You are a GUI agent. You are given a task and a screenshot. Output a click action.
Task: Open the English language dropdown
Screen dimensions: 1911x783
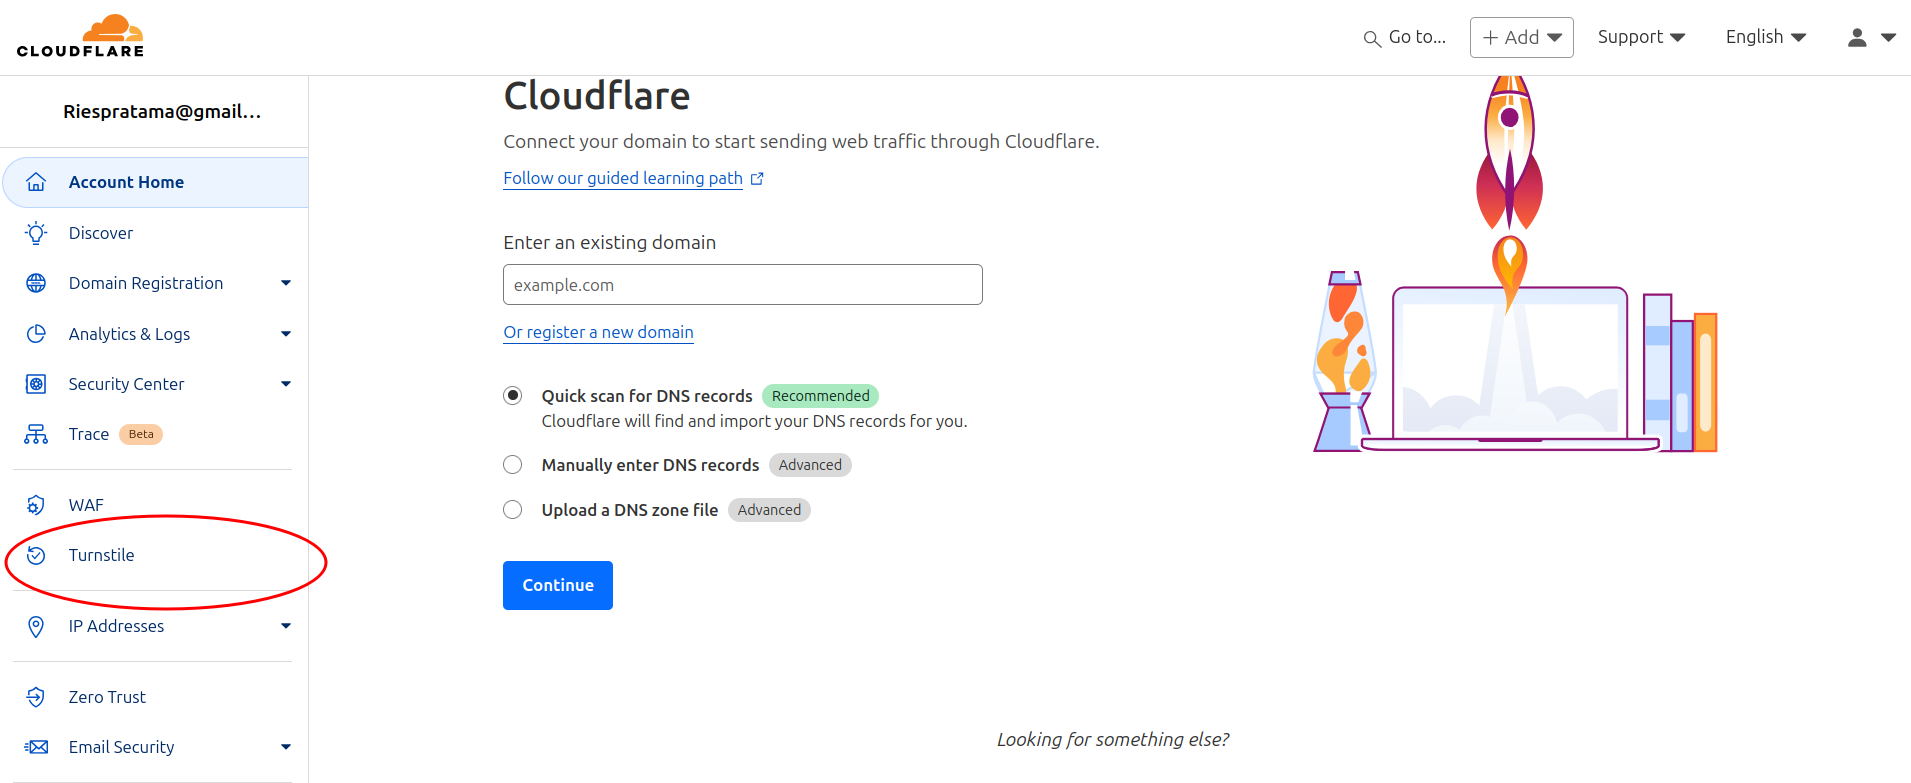click(x=1765, y=37)
